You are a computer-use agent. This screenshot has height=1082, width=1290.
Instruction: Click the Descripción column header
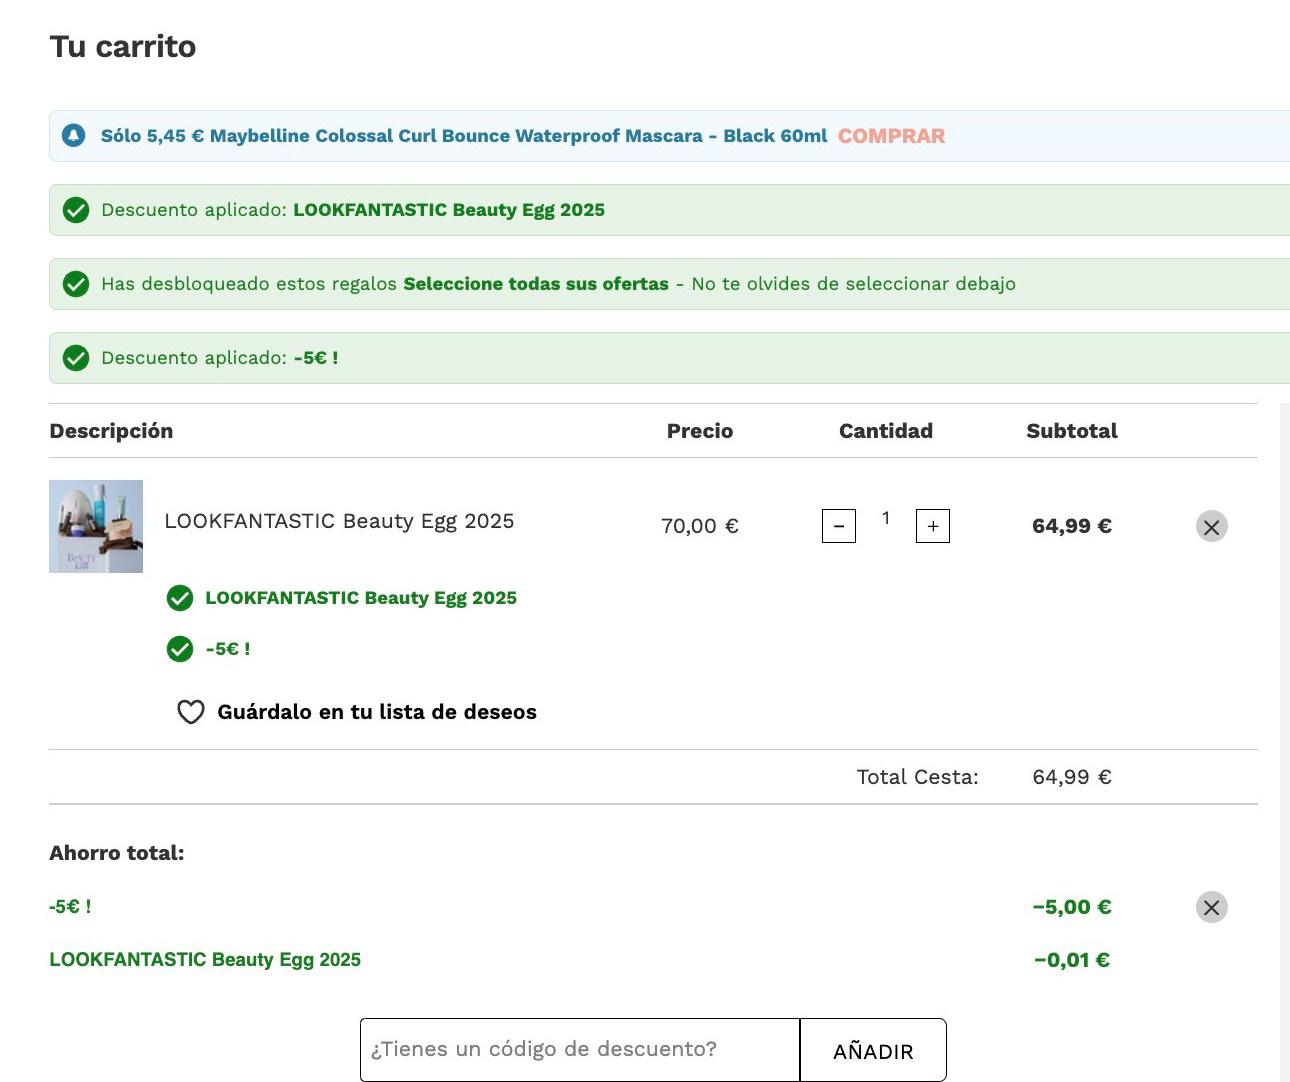[111, 431]
